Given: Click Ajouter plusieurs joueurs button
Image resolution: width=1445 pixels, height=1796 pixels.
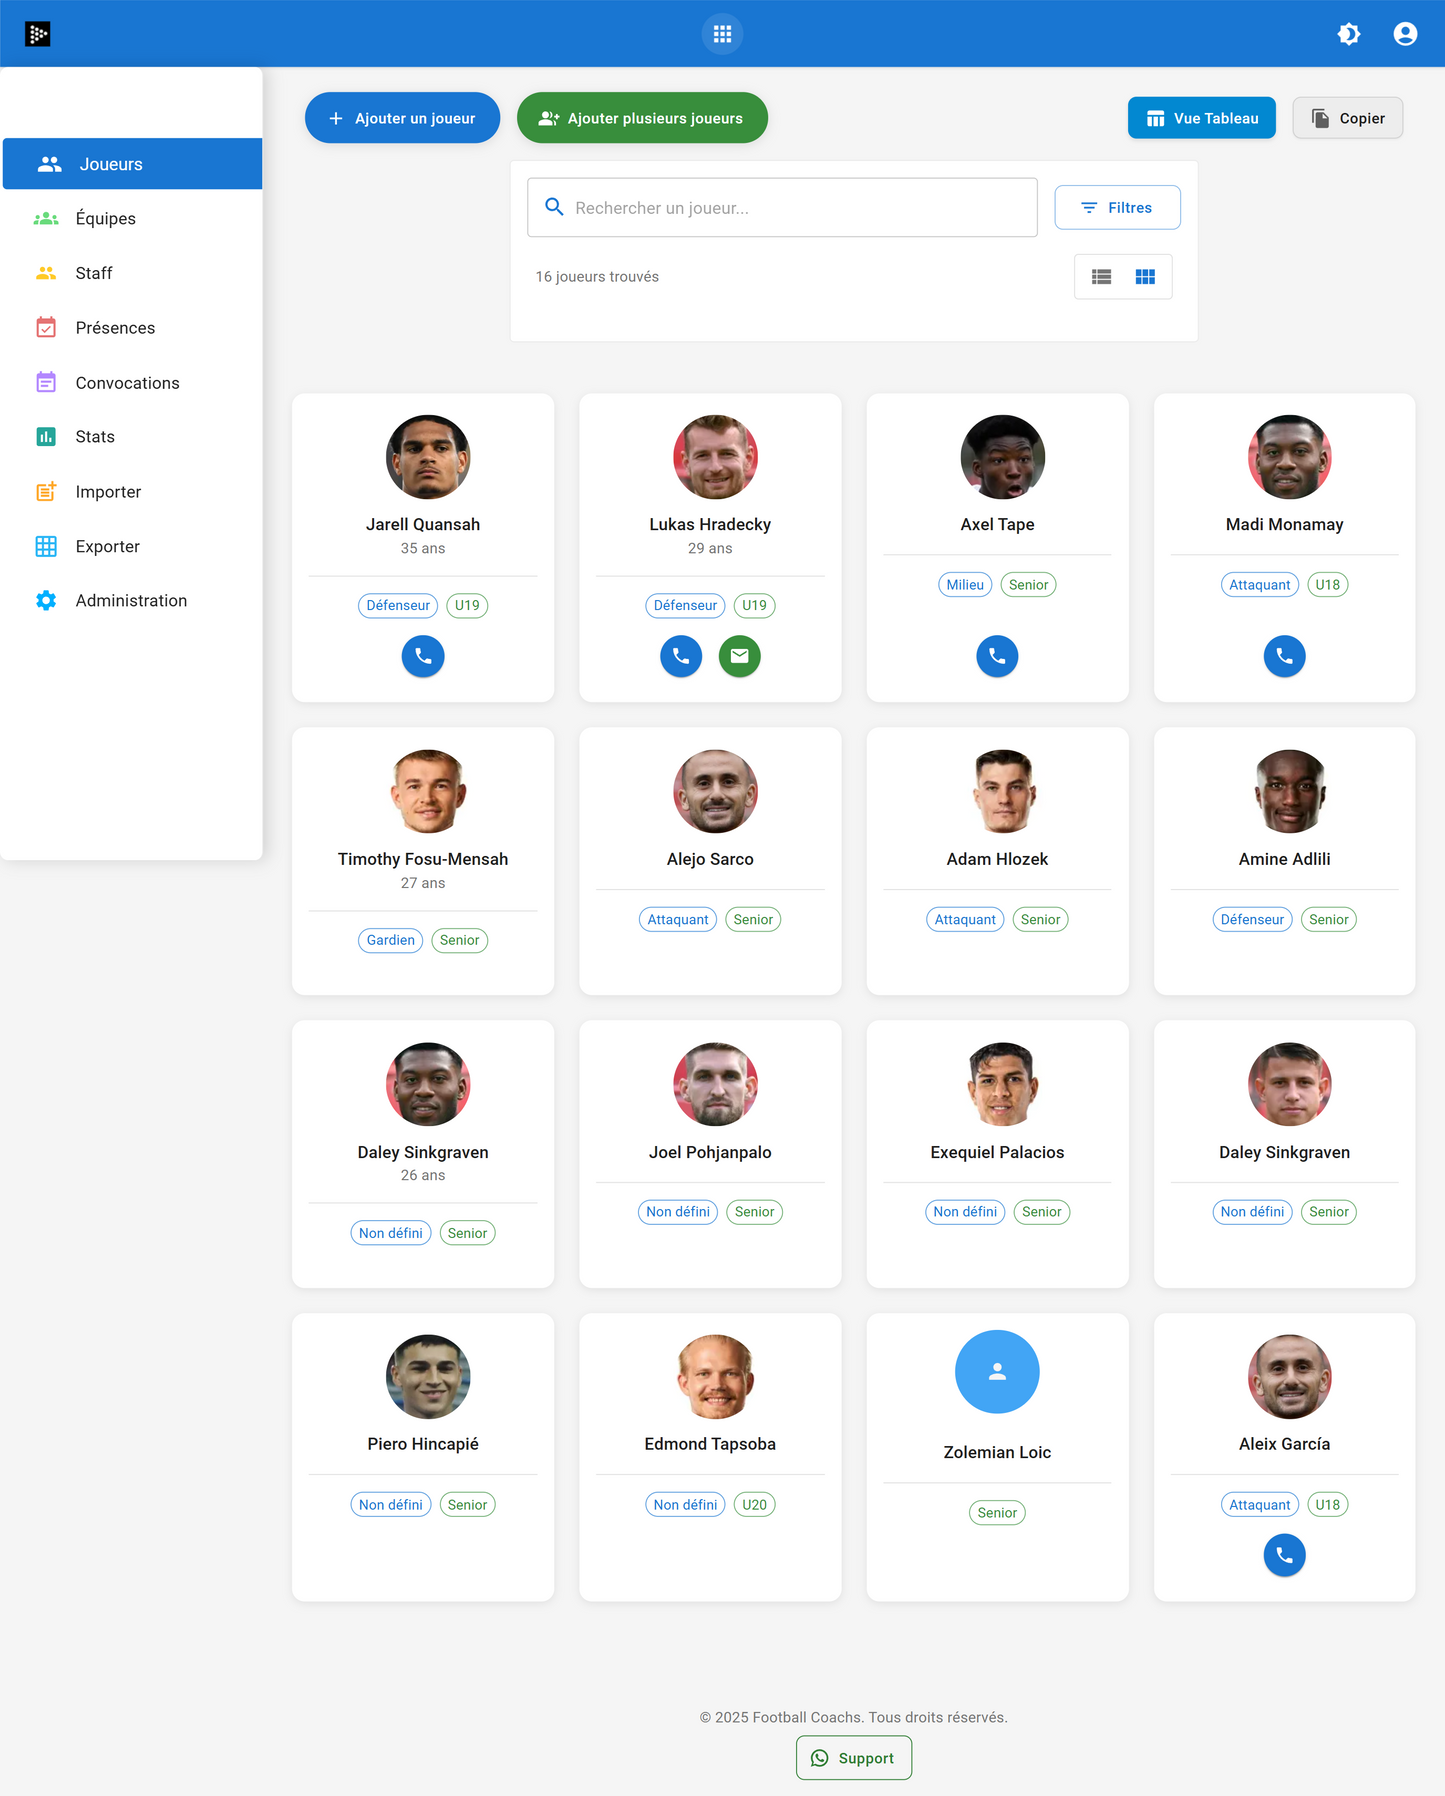Looking at the screenshot, I should click(x=642, y=118).
